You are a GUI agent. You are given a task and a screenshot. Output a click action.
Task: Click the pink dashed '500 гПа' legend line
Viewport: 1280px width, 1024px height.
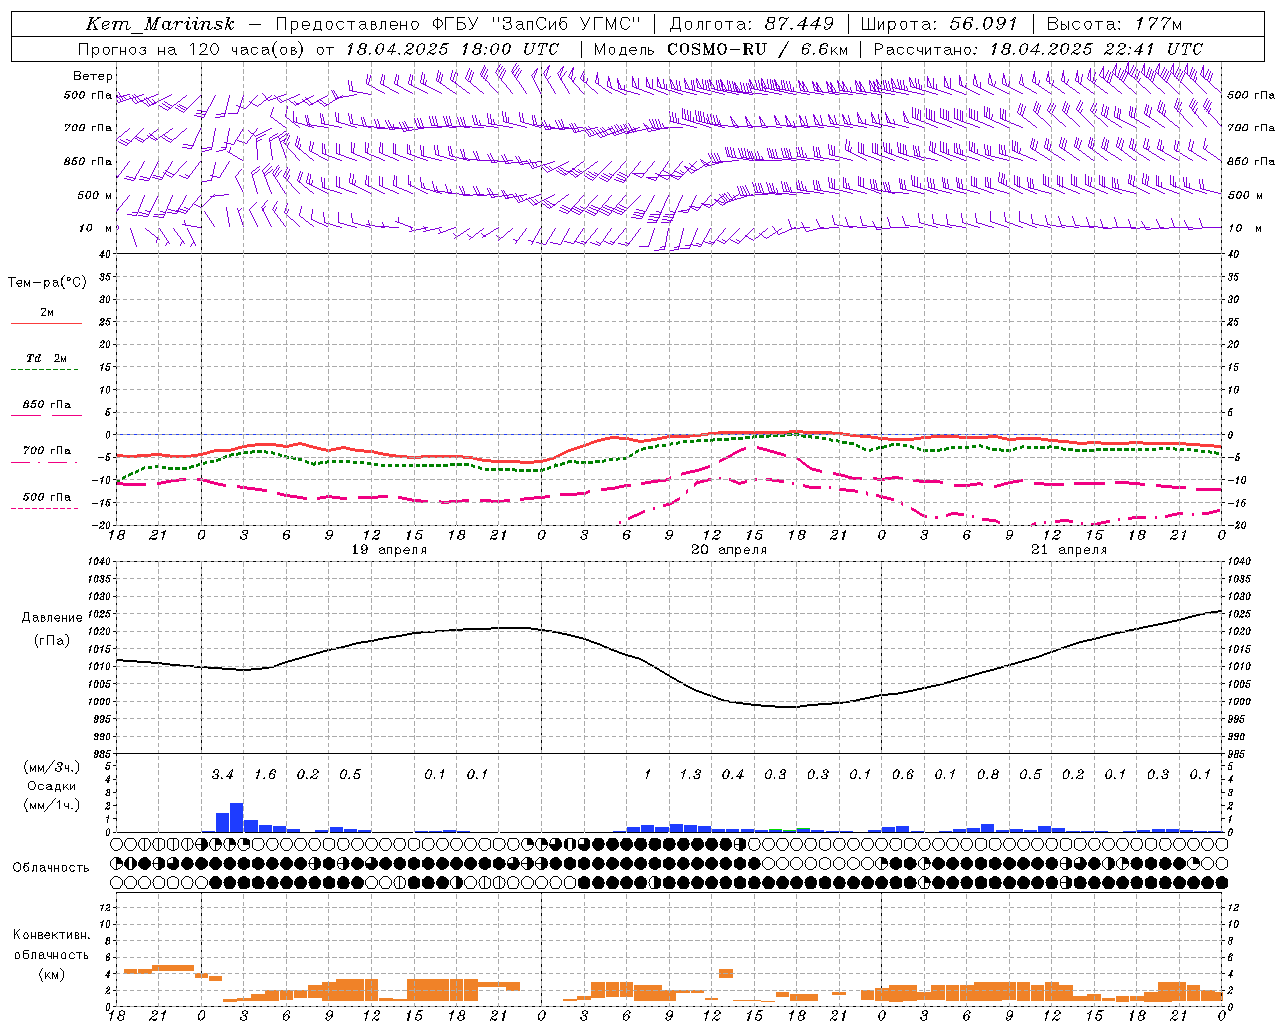tap(45, 509)
